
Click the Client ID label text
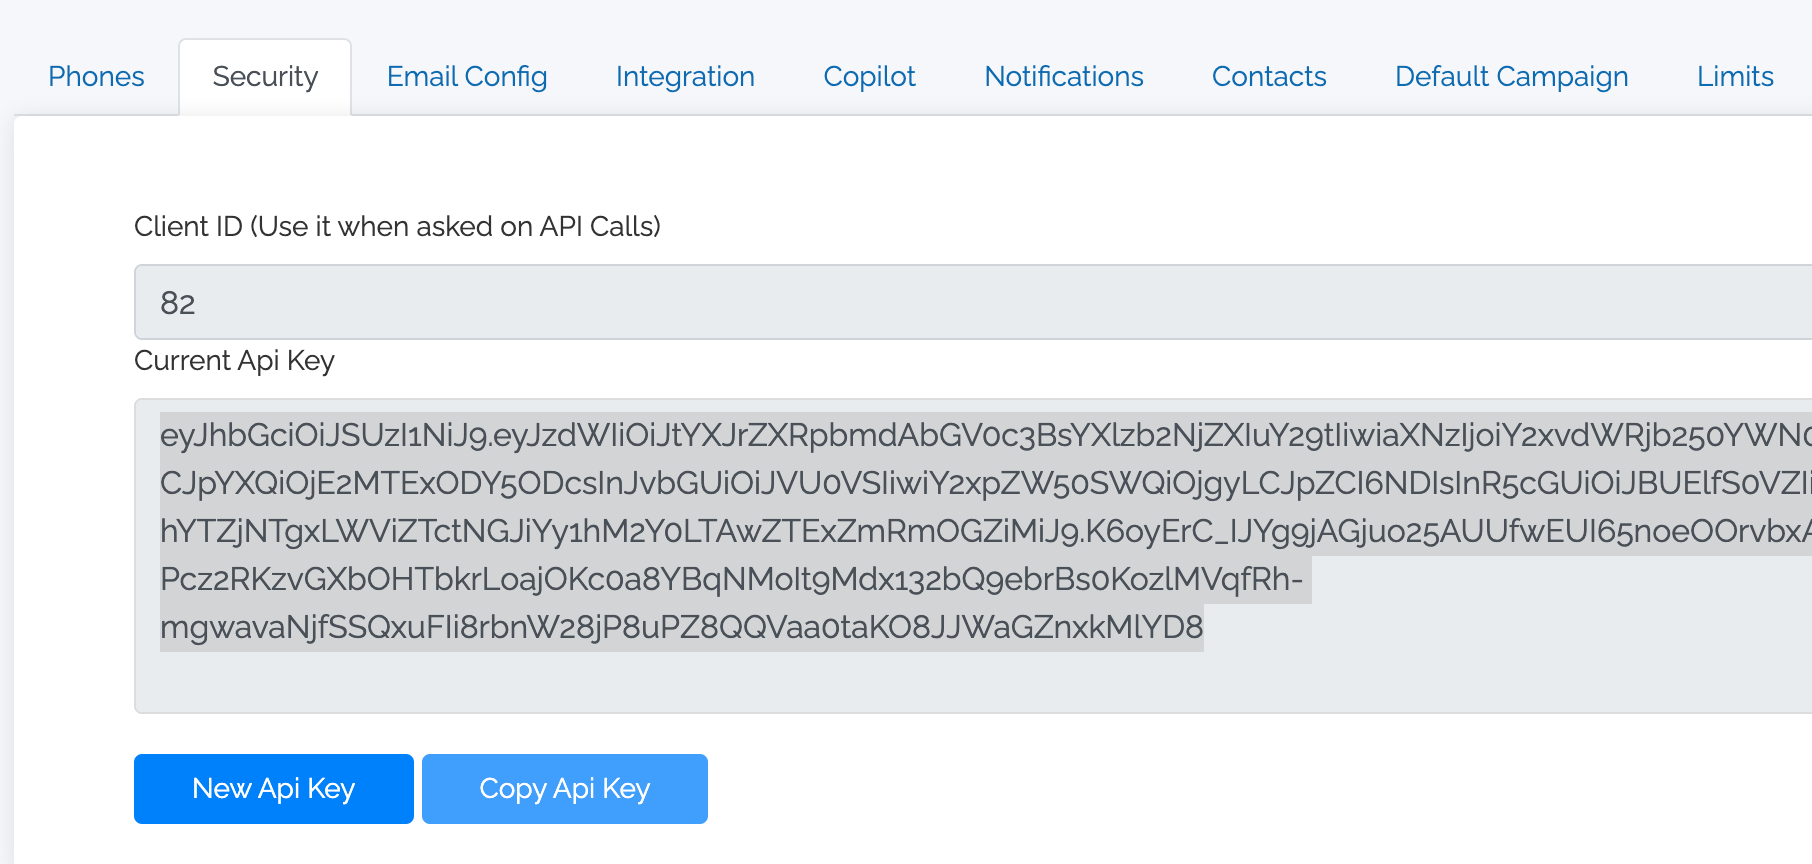pos(398,226)
